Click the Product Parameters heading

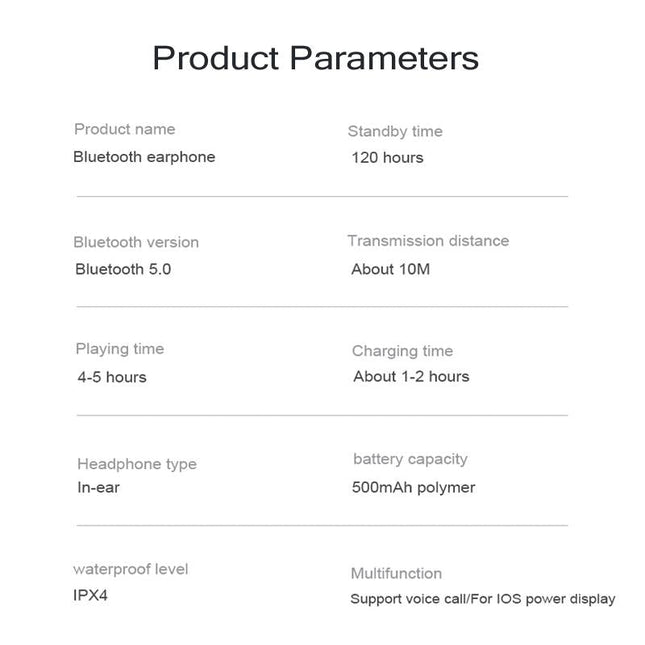[x=315, y=58]
